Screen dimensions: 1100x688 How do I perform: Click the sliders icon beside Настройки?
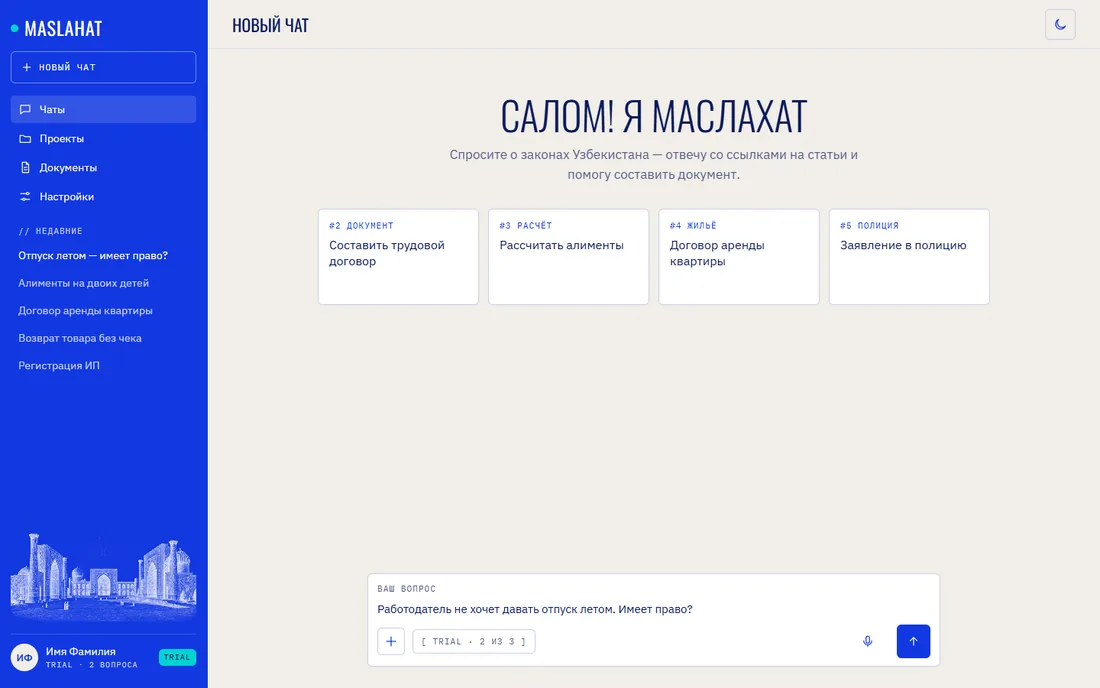(x=25, y=196)
